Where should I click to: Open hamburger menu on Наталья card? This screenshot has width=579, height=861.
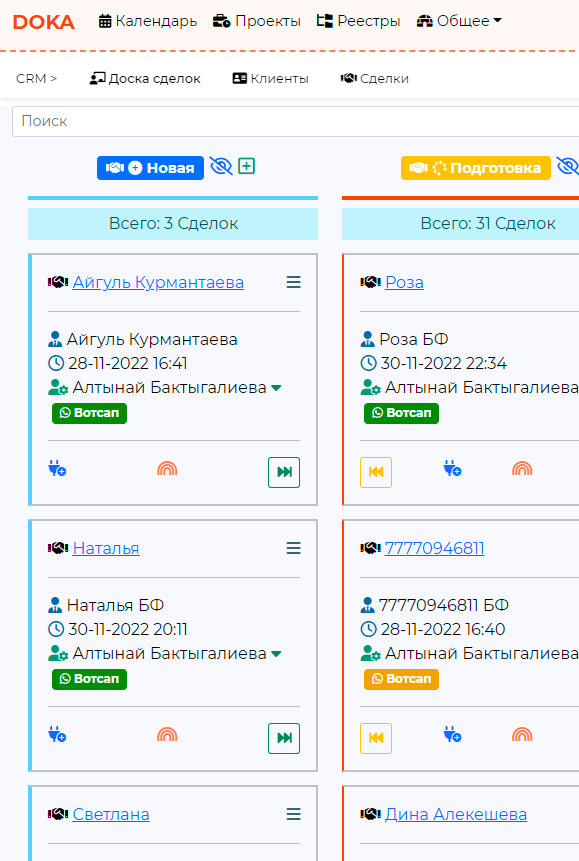pos(293,548)
